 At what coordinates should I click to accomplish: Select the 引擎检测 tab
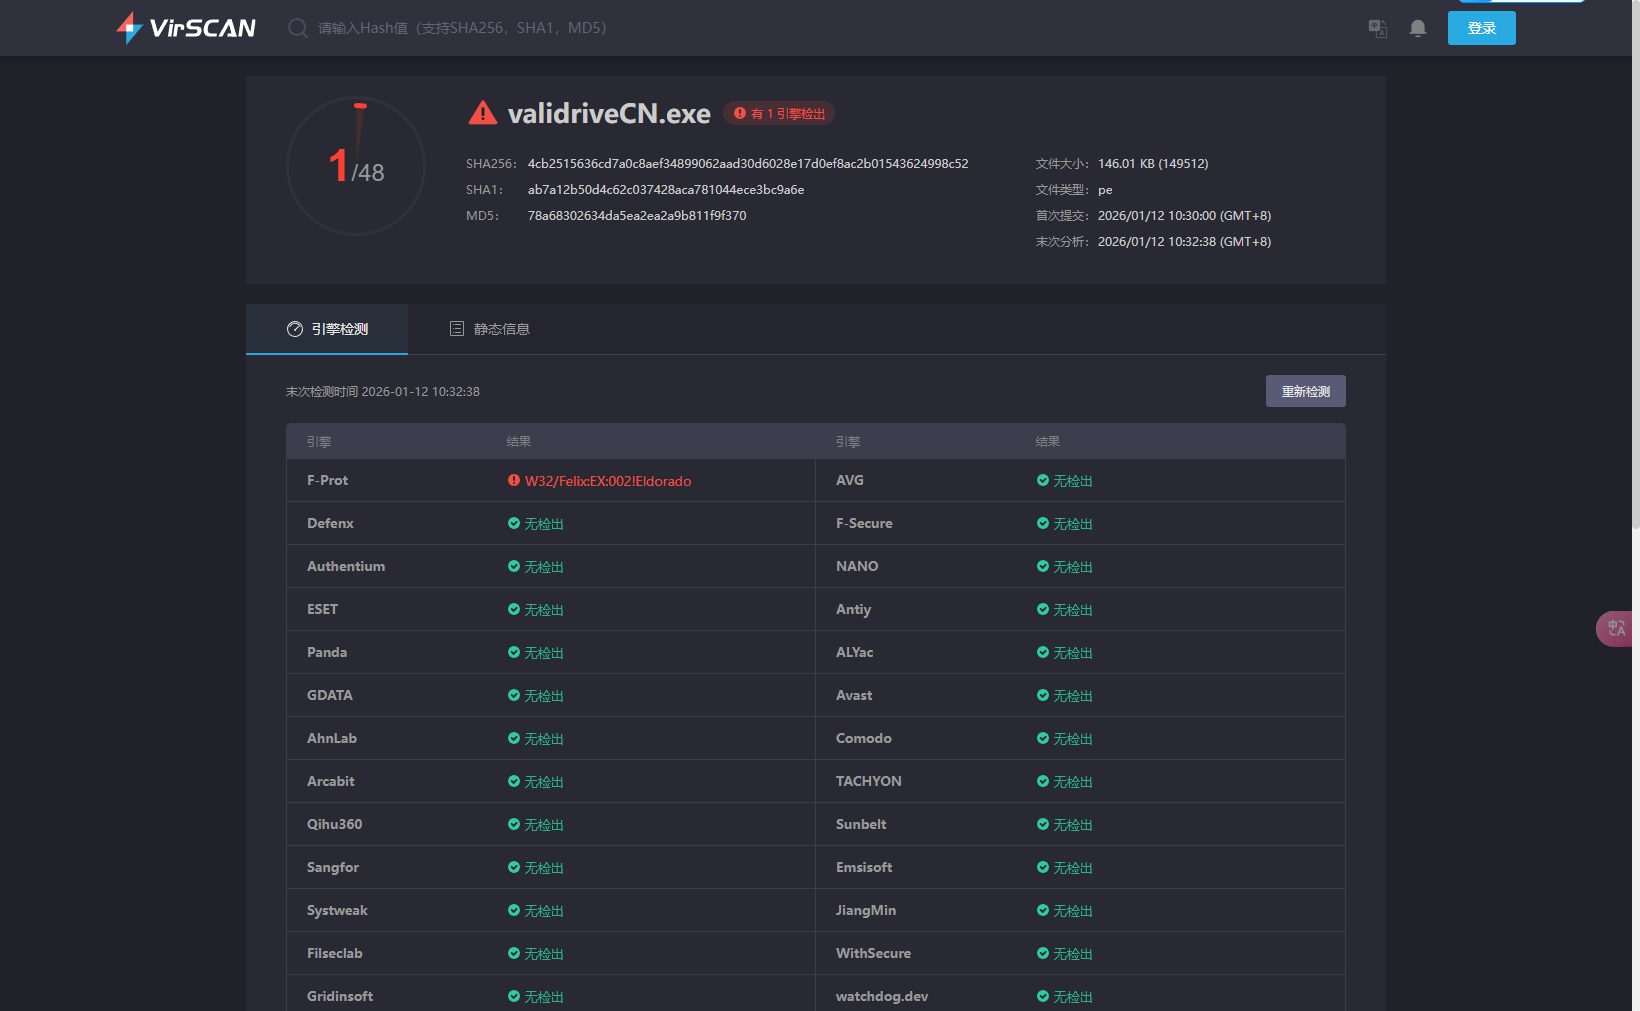pyautogui.click(x=327, y=329)
